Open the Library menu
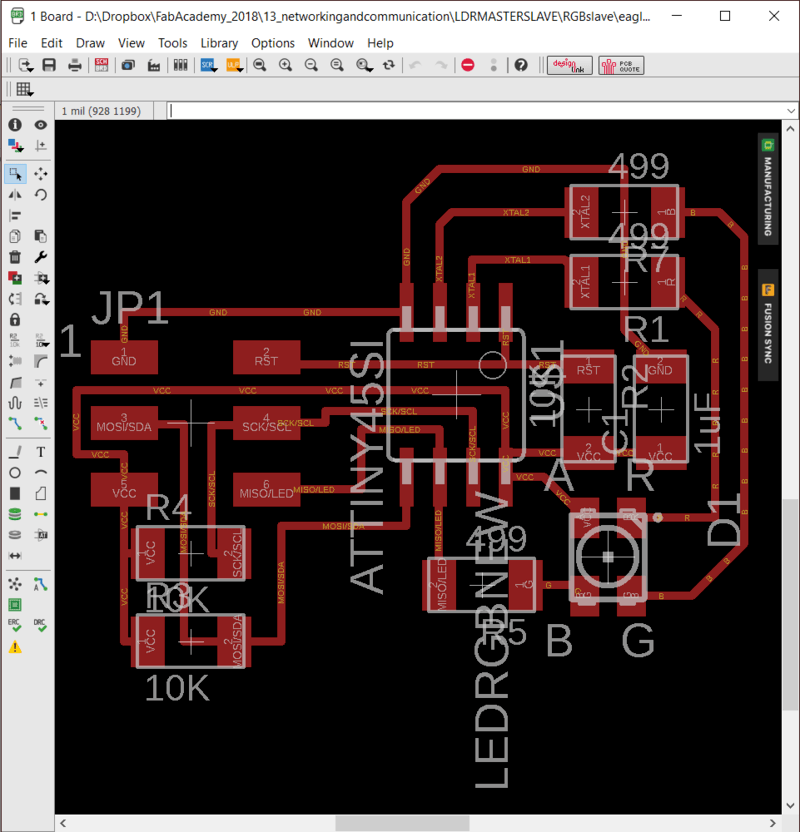Screen dimensions: 800x832 tap(219, 43)
